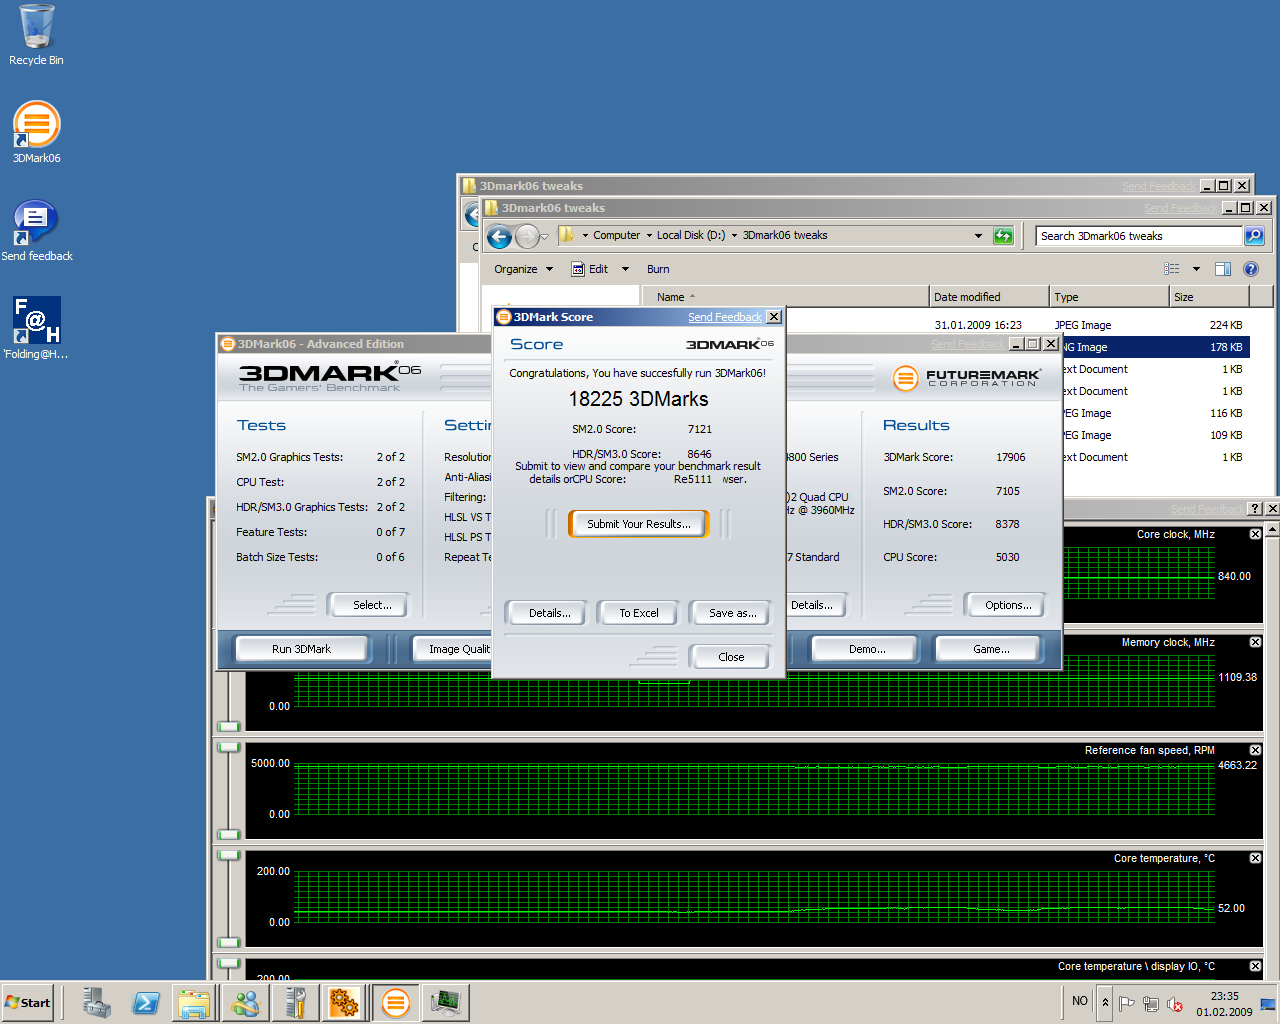Click the NO language indicator

tap(1080, 1001)
